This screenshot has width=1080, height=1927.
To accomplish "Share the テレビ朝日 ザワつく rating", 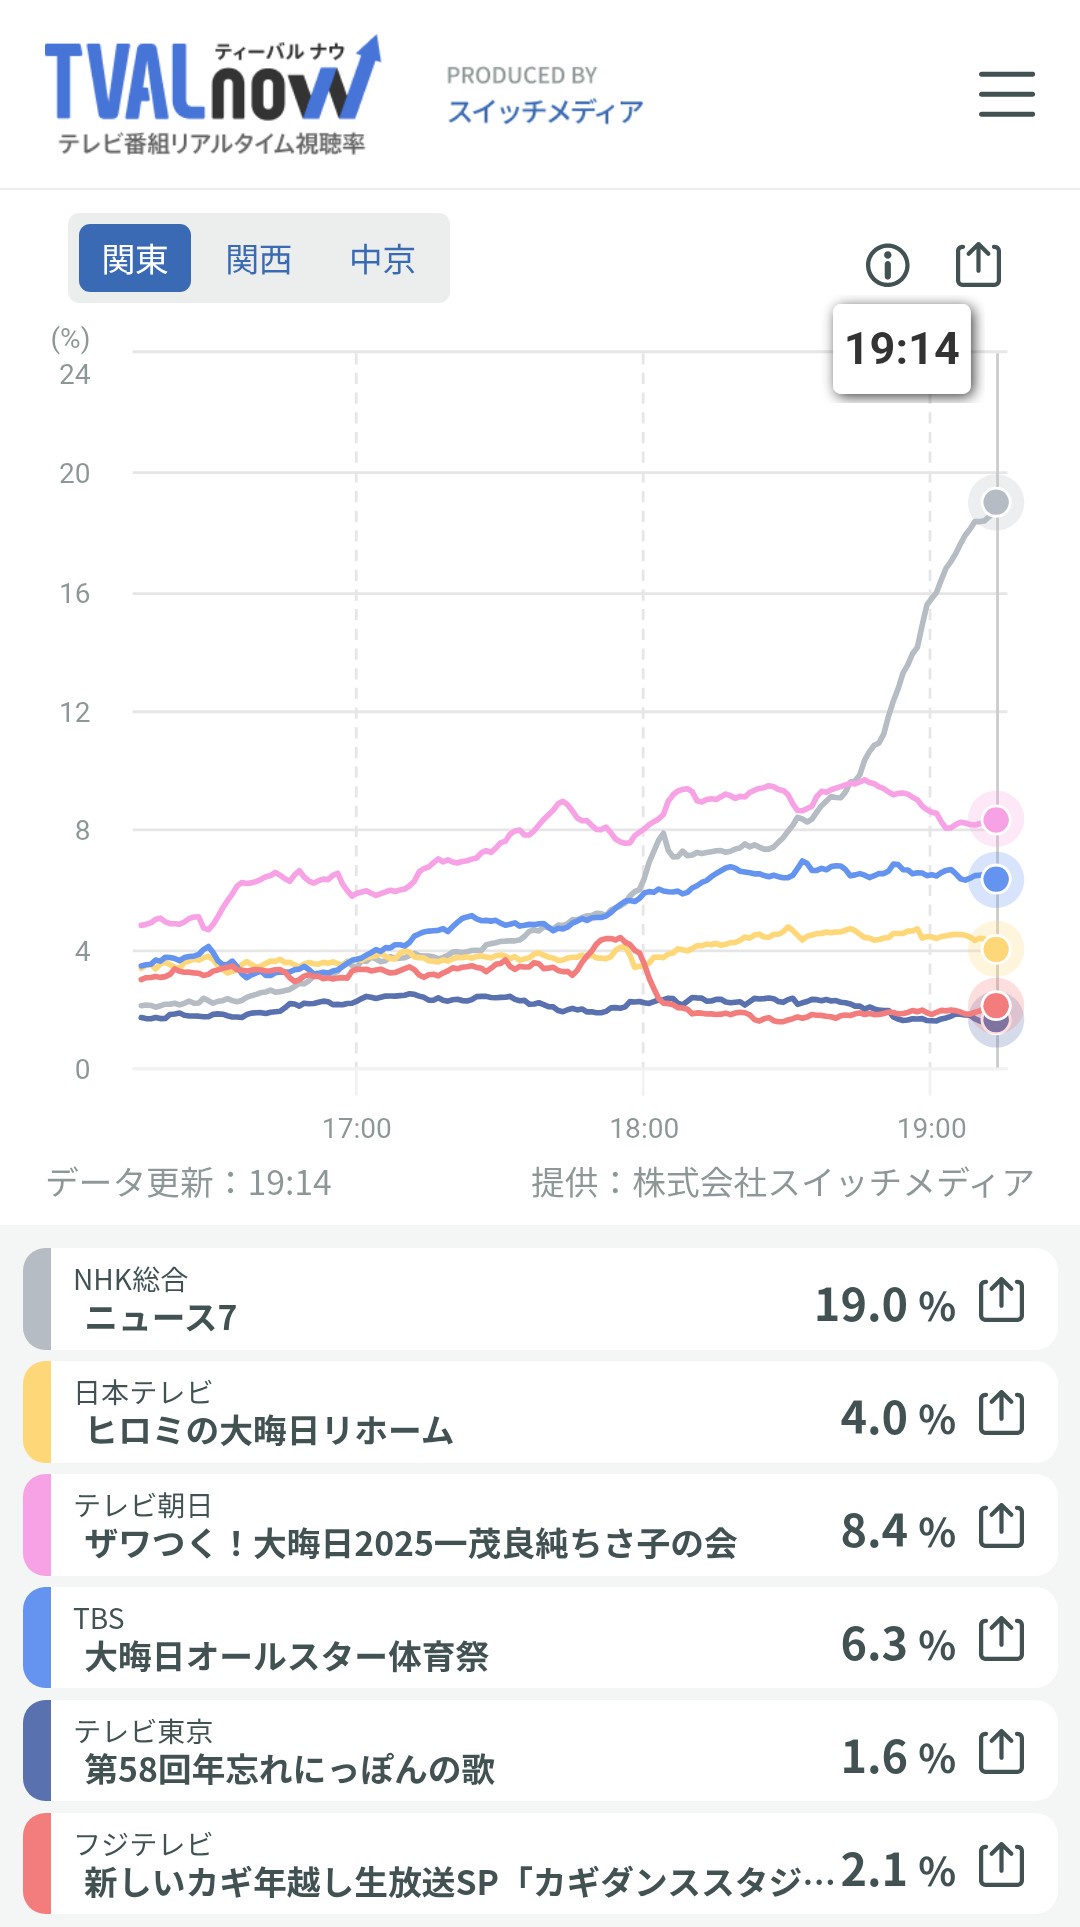I will point(1001,1526).
